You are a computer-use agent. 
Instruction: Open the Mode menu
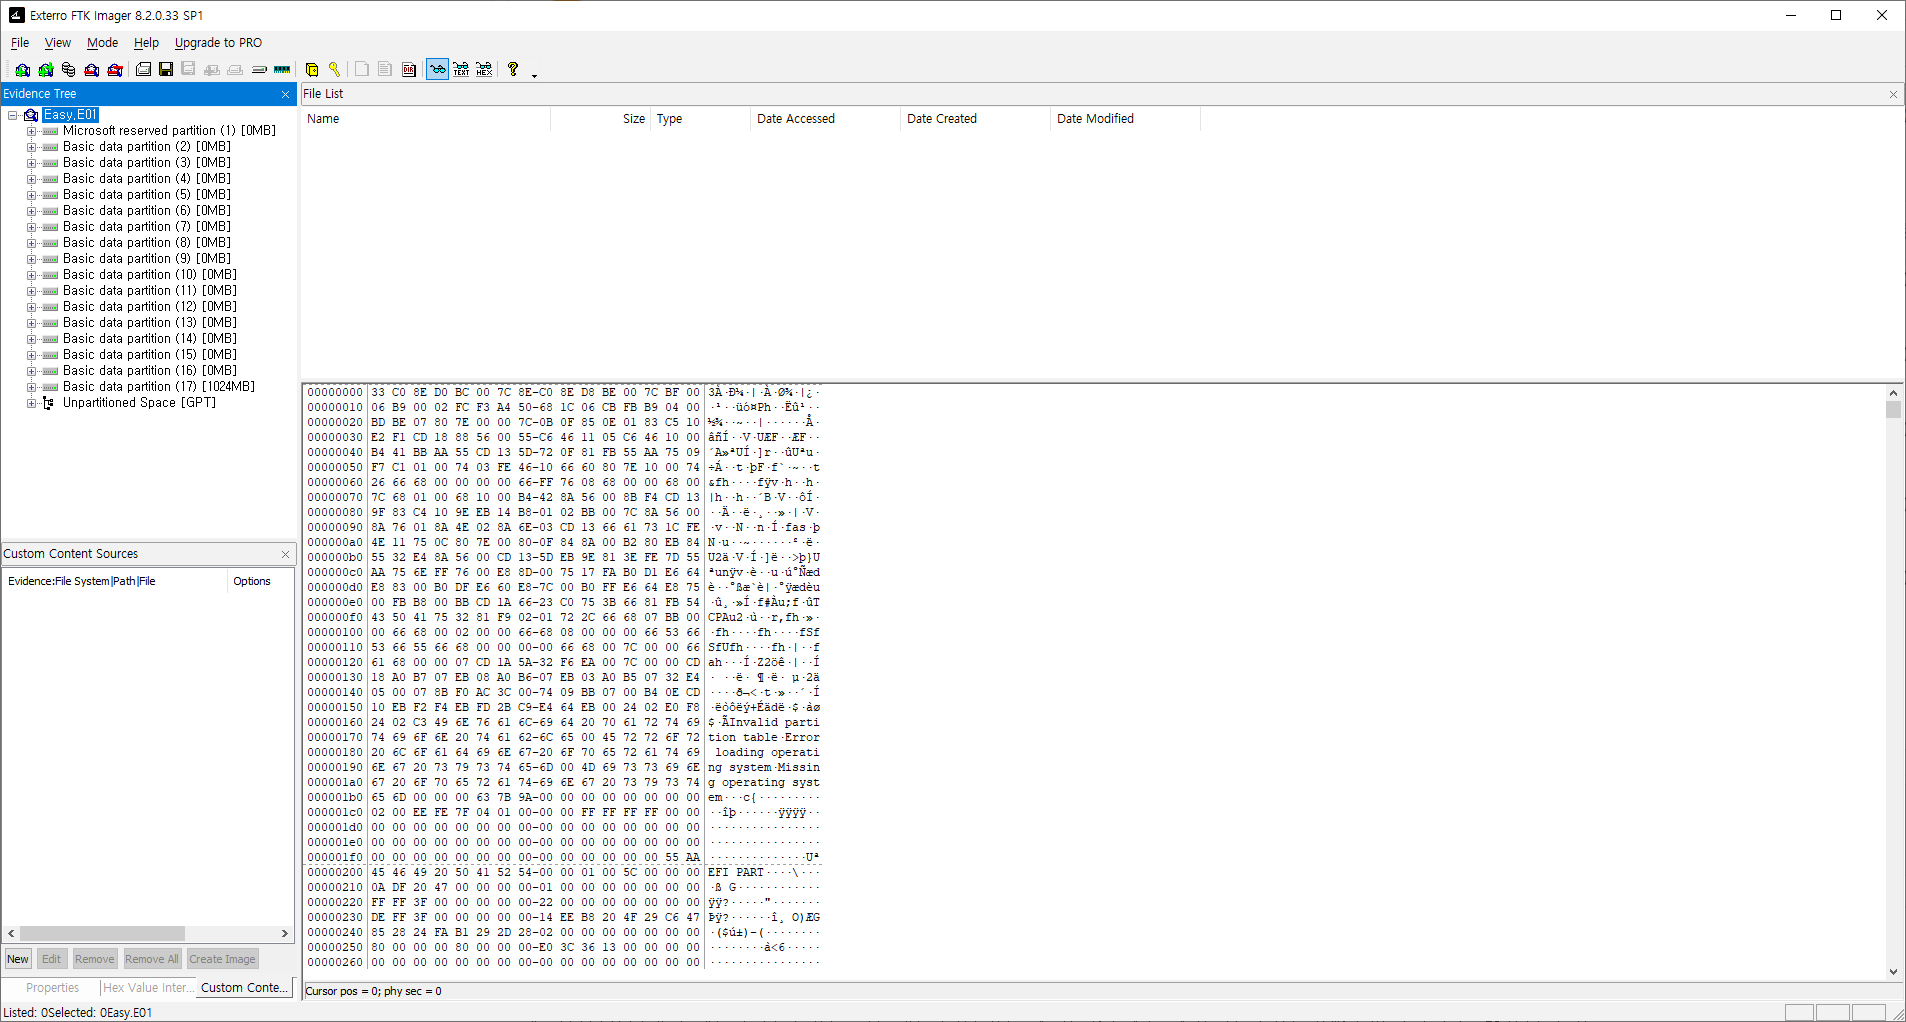pyautogui.click(x=102, y=43)
